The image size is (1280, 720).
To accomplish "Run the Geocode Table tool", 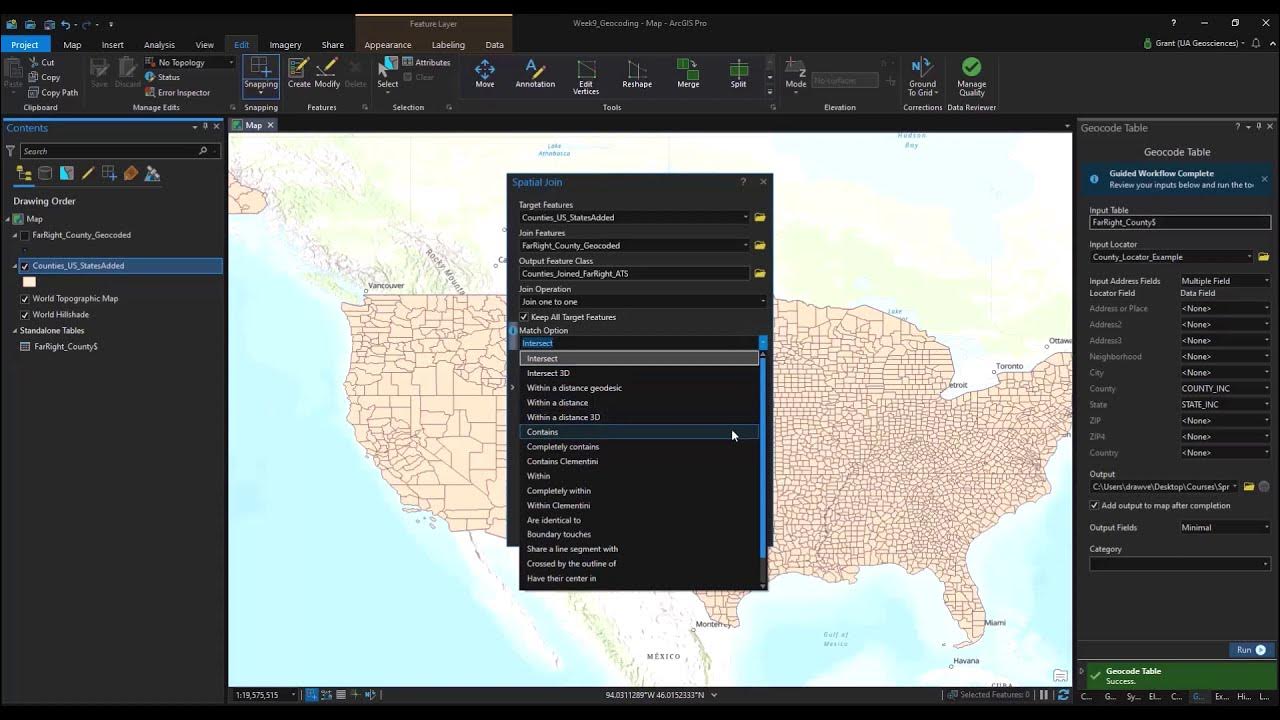I will pos(1250,650).
